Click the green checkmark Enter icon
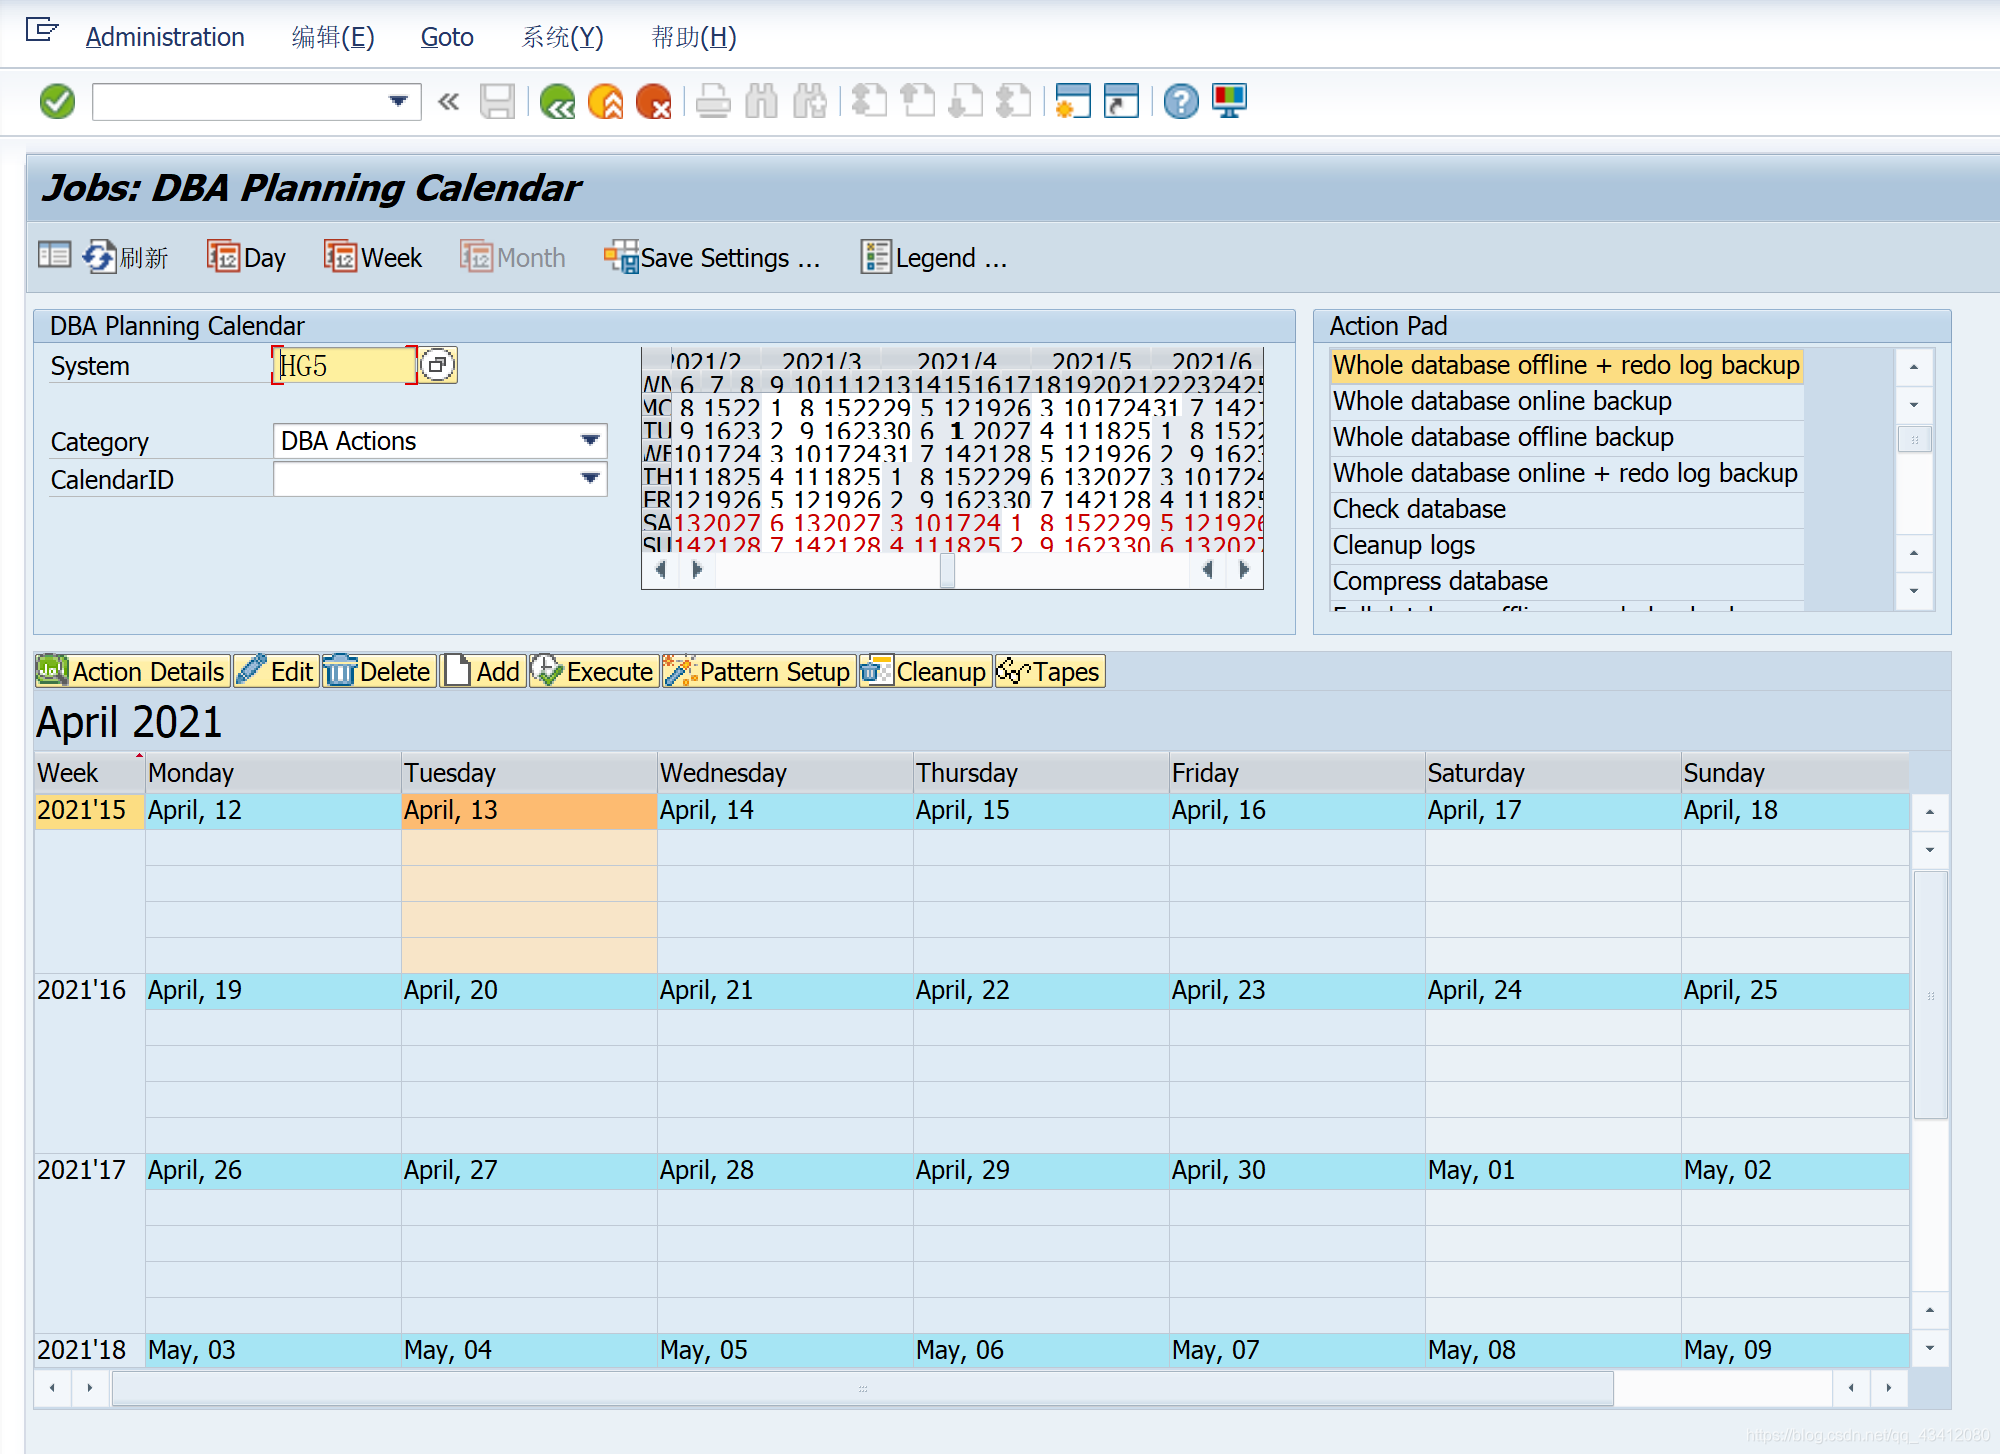Viewport: 2000px width, 1454px height. (57, 101)
